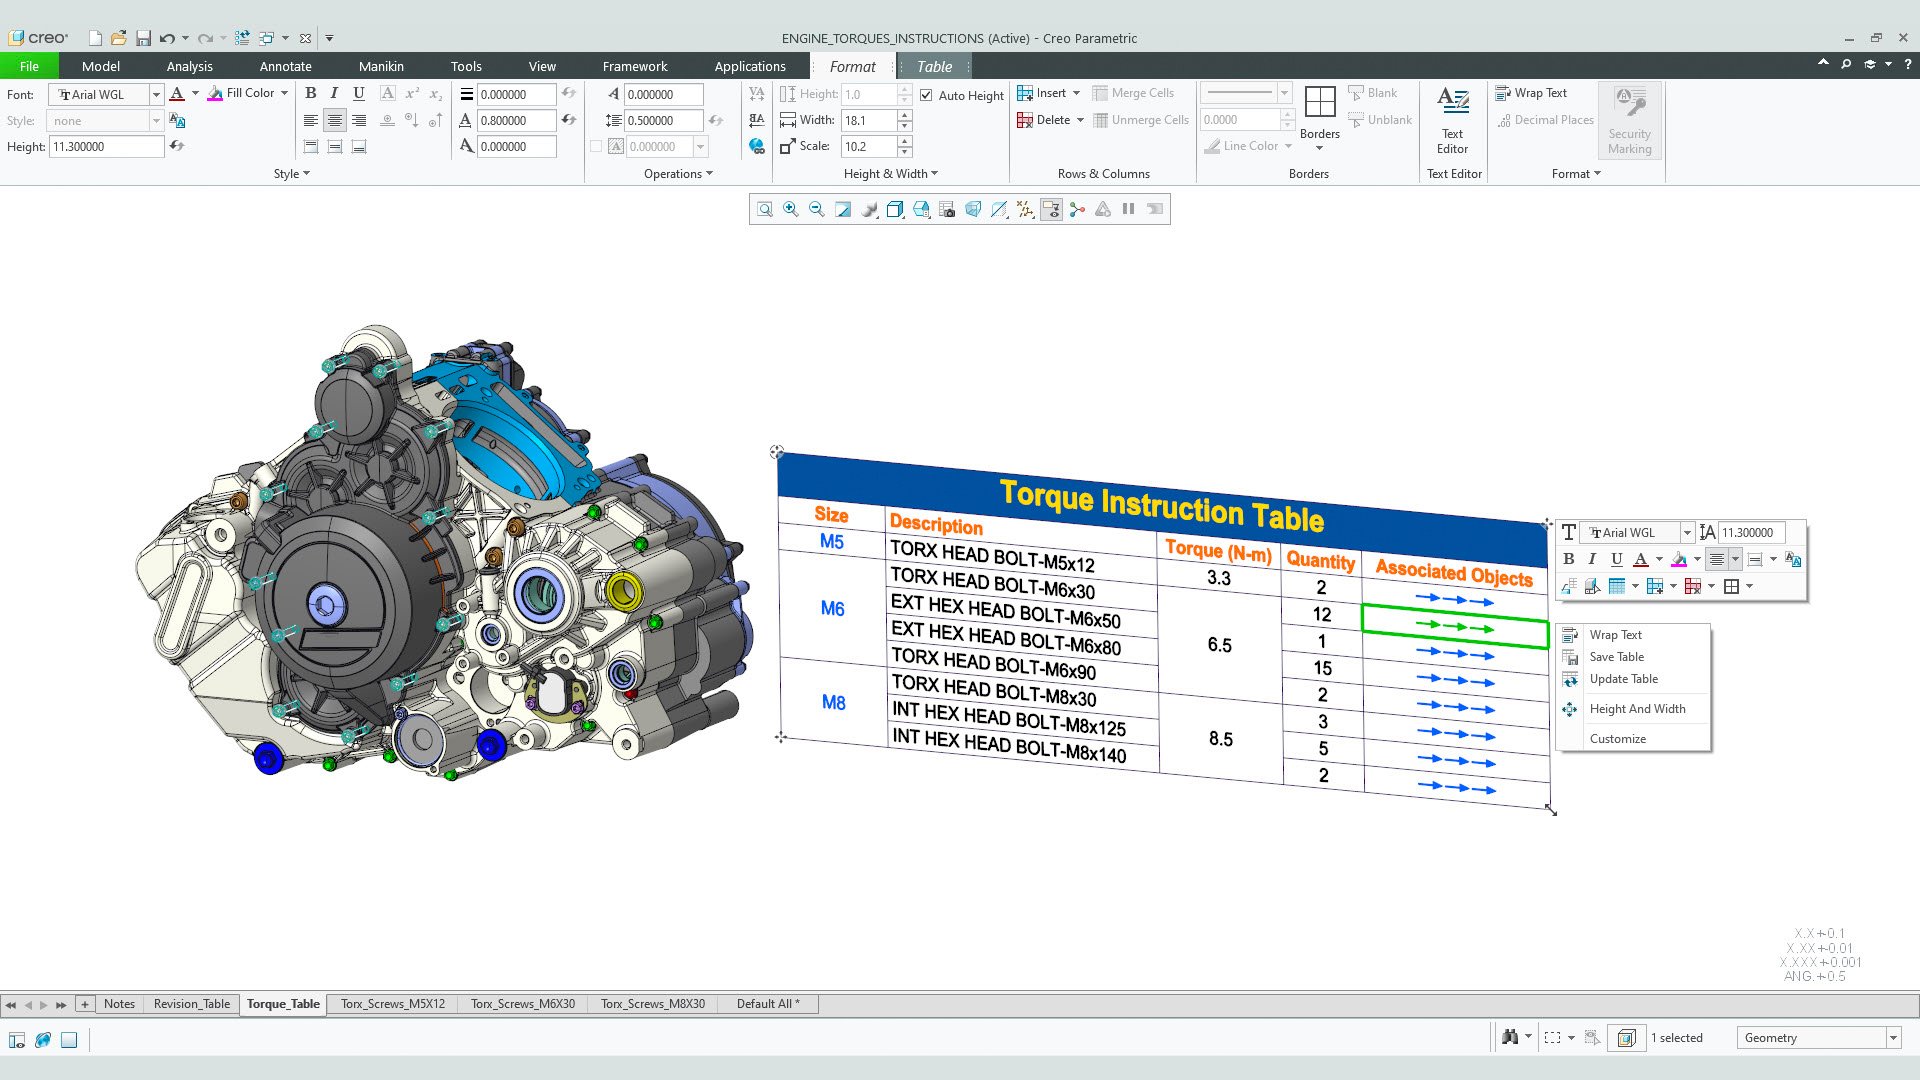This screenshot has height=1080, width=1920.
Task: Toggle bold formatting in the ribbon
Action: (x=311, y=93)
